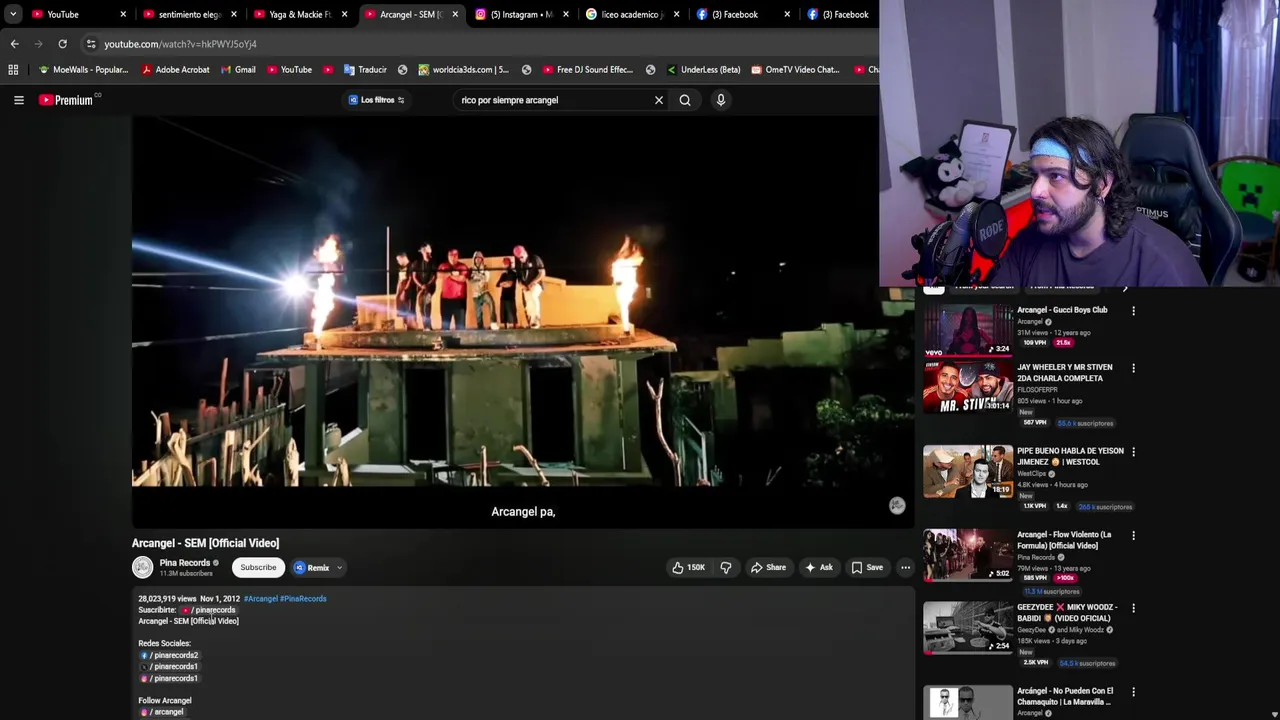Screen dimensions: 1280x720
Task: Click the Remix button
Action: point(312,567)
